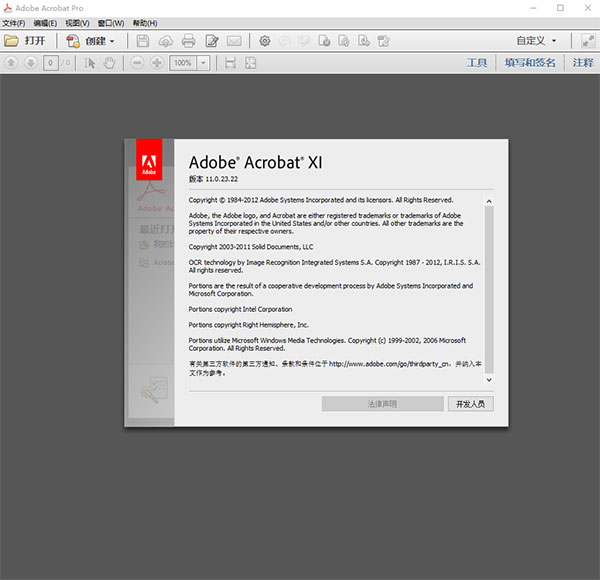Open the 注释 pane
The image size is (600, 580).
point(583,63)
